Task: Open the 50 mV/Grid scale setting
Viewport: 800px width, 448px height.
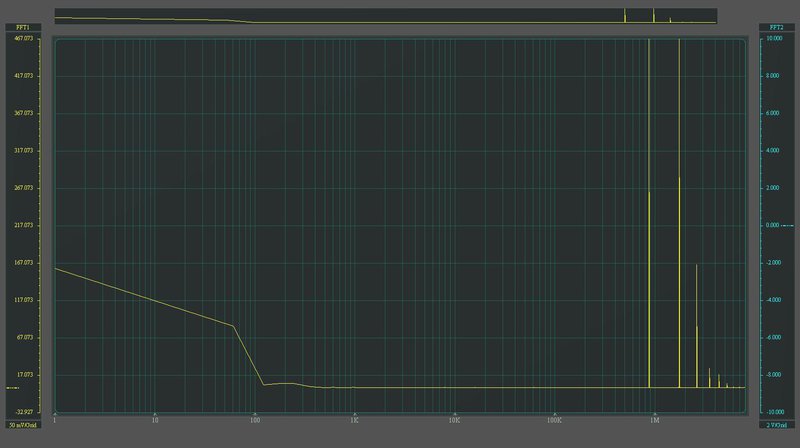Action: coord(23,425)
